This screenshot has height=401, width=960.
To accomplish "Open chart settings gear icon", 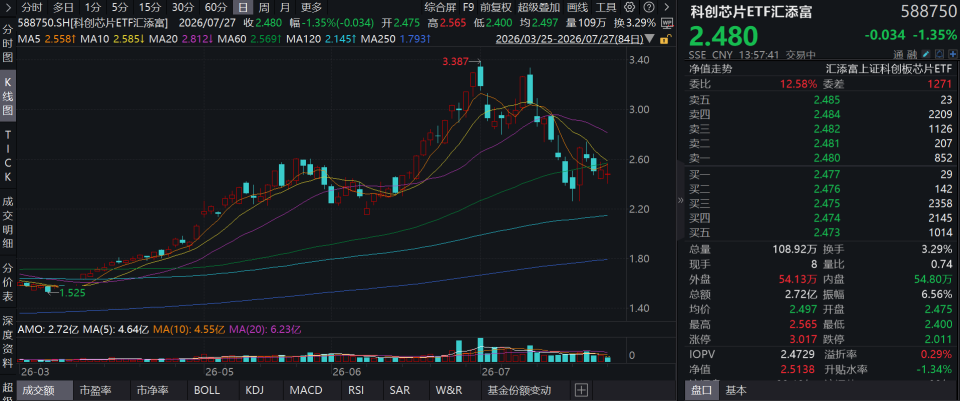I will tap(629, 7).
